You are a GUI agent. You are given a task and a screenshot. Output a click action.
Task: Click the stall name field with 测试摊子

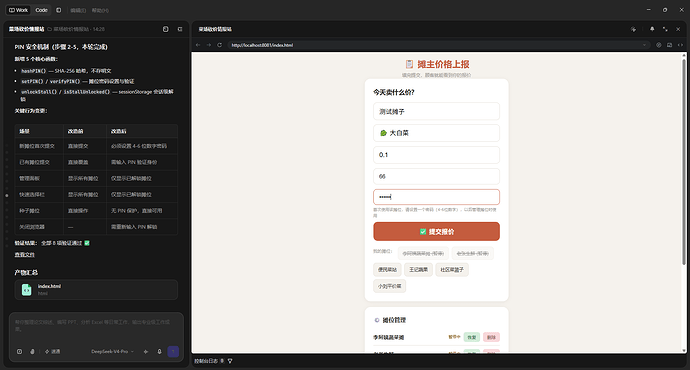[437, 111]
